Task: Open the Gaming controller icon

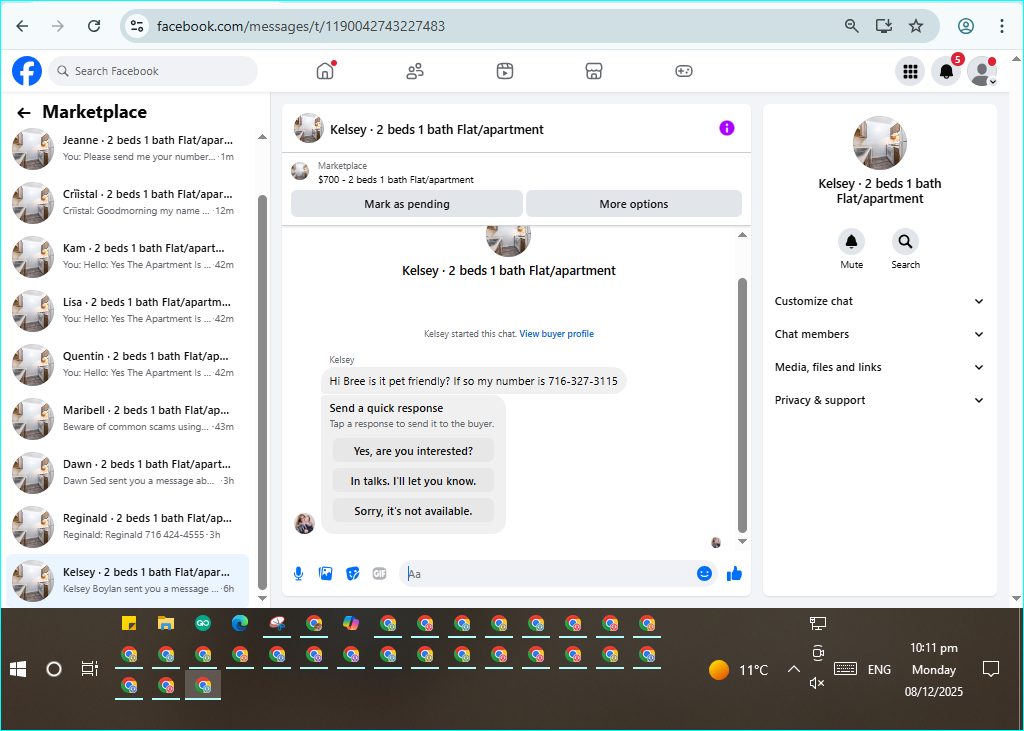Action: [x=684, y=71]
